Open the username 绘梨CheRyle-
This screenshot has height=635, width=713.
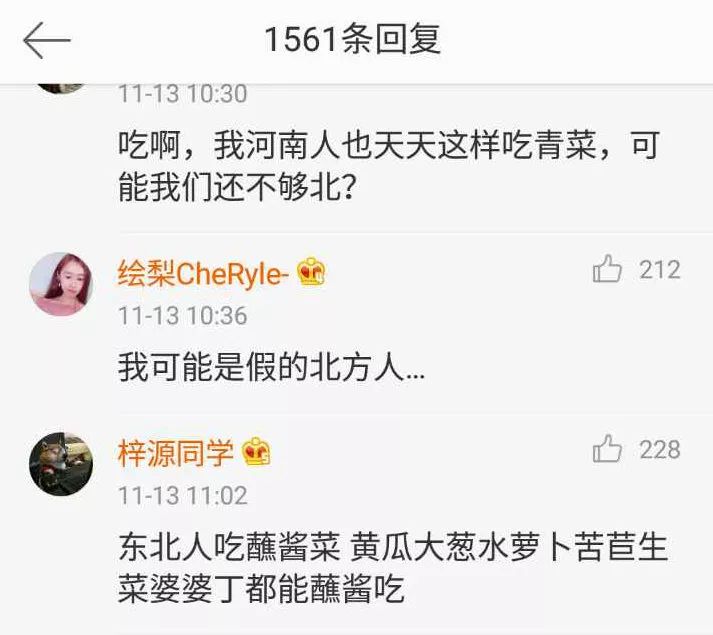[203, 274]
